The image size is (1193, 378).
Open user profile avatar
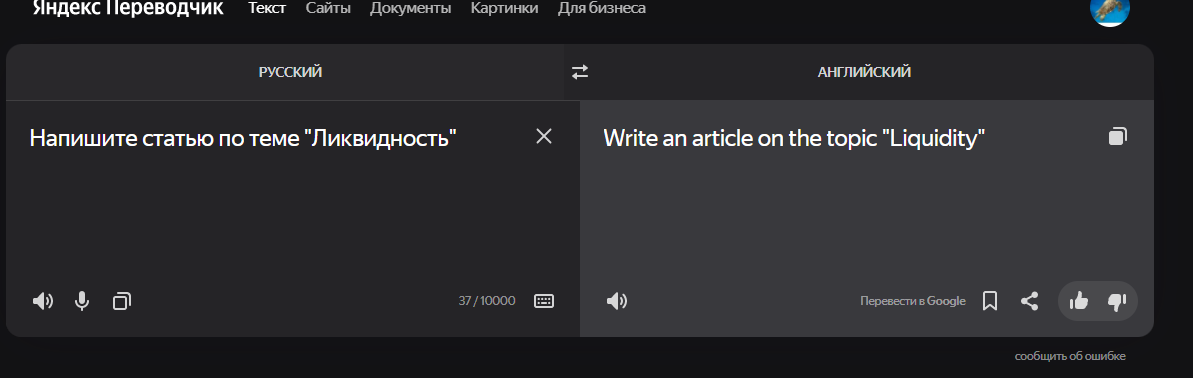[x=1110, y=9]
